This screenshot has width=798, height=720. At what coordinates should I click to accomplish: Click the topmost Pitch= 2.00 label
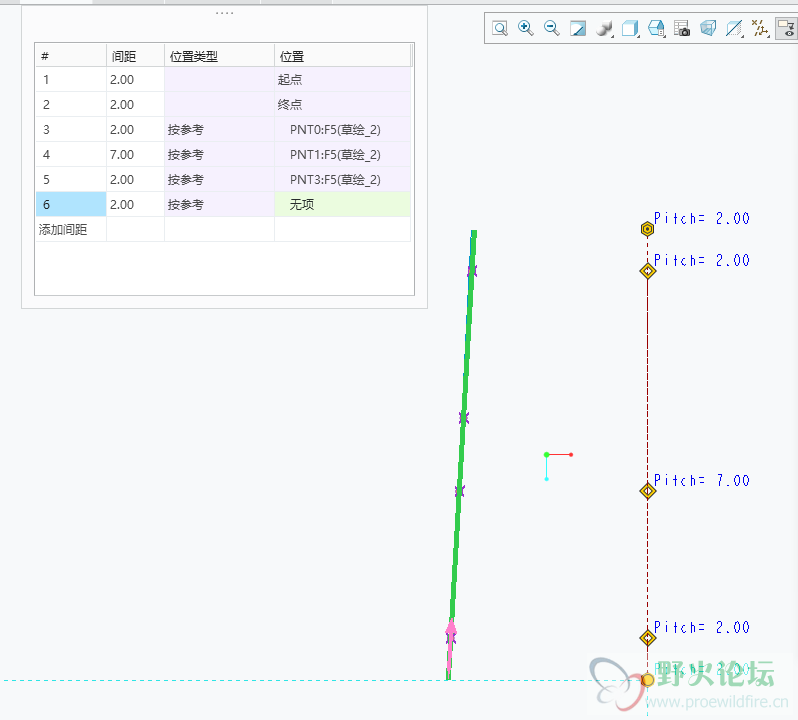click(x=702, y=218)
